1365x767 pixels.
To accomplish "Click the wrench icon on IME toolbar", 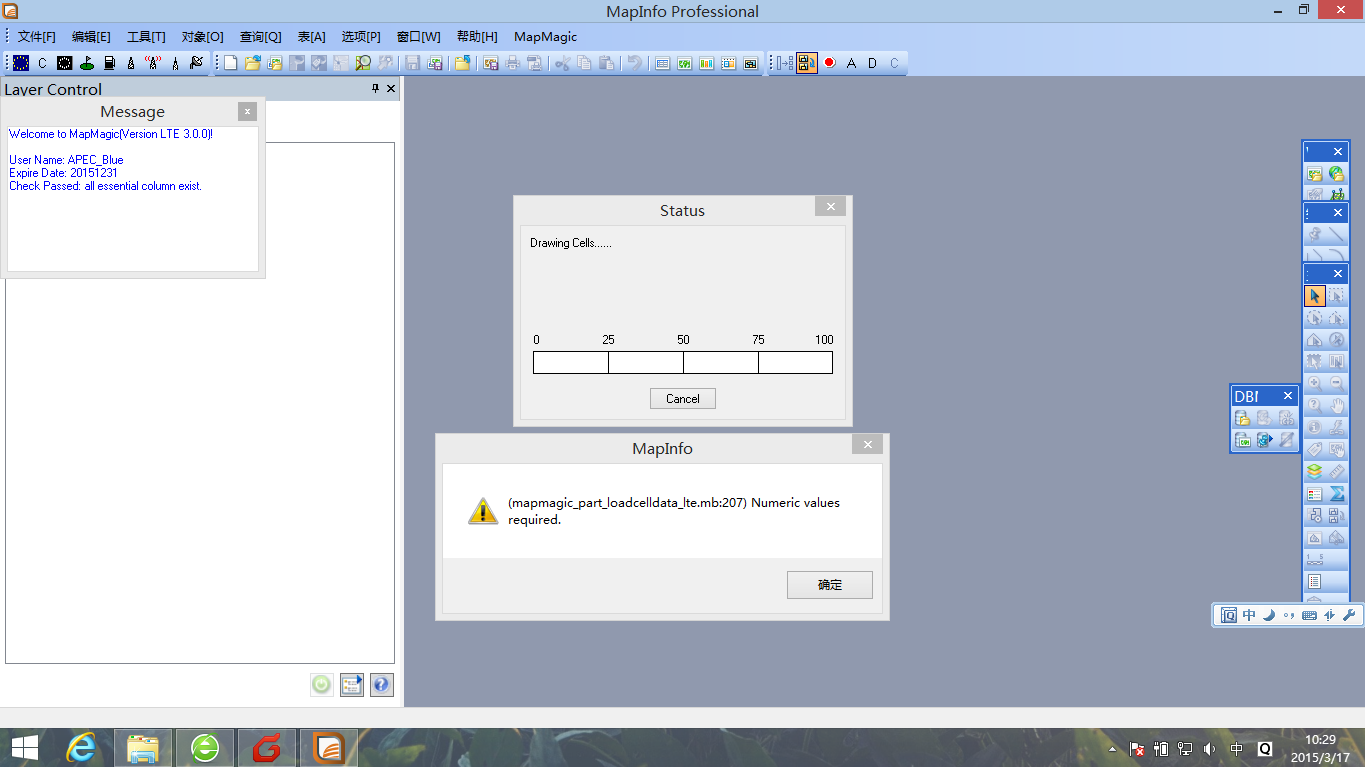I will pyautogui.click(x=1348, y=615).
